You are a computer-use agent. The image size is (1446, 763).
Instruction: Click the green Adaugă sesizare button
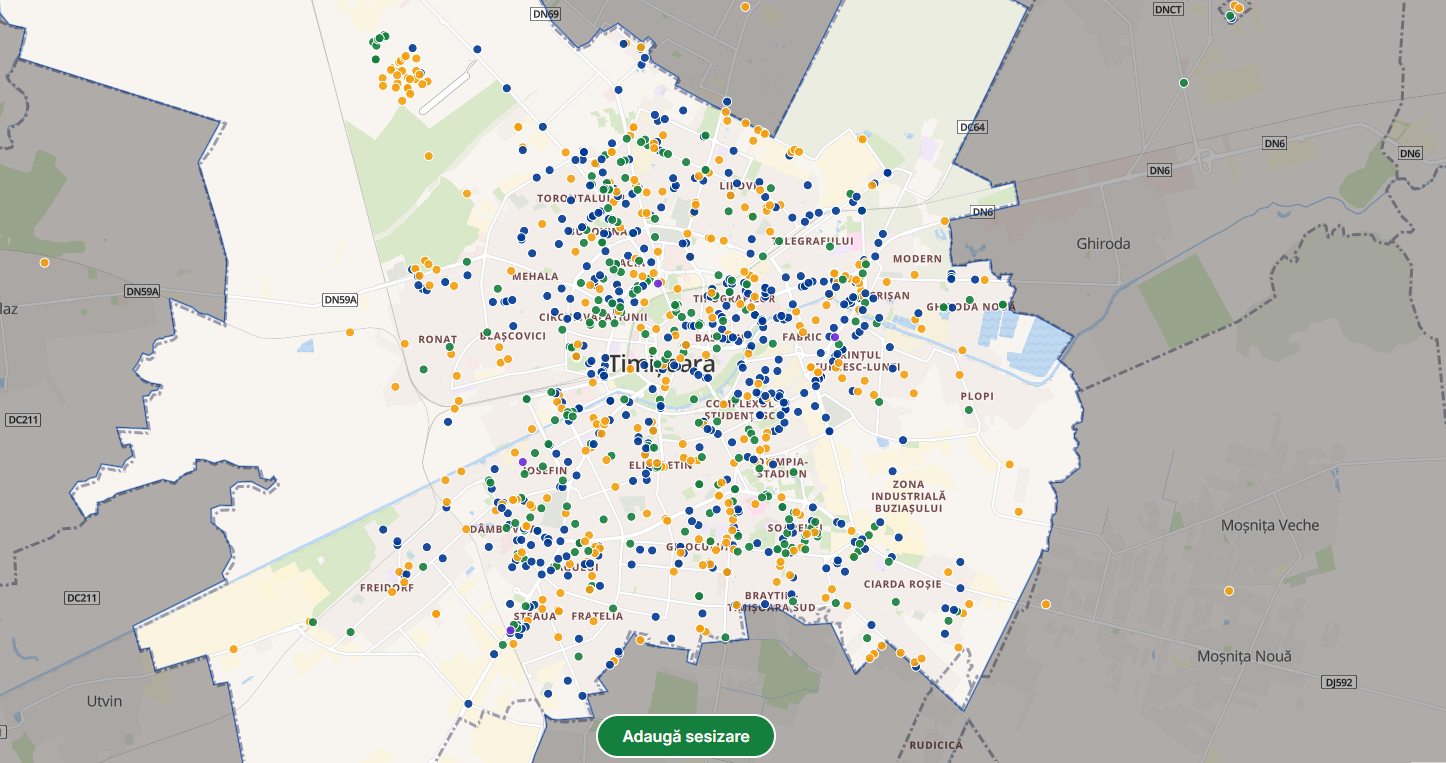click(685, 736)
